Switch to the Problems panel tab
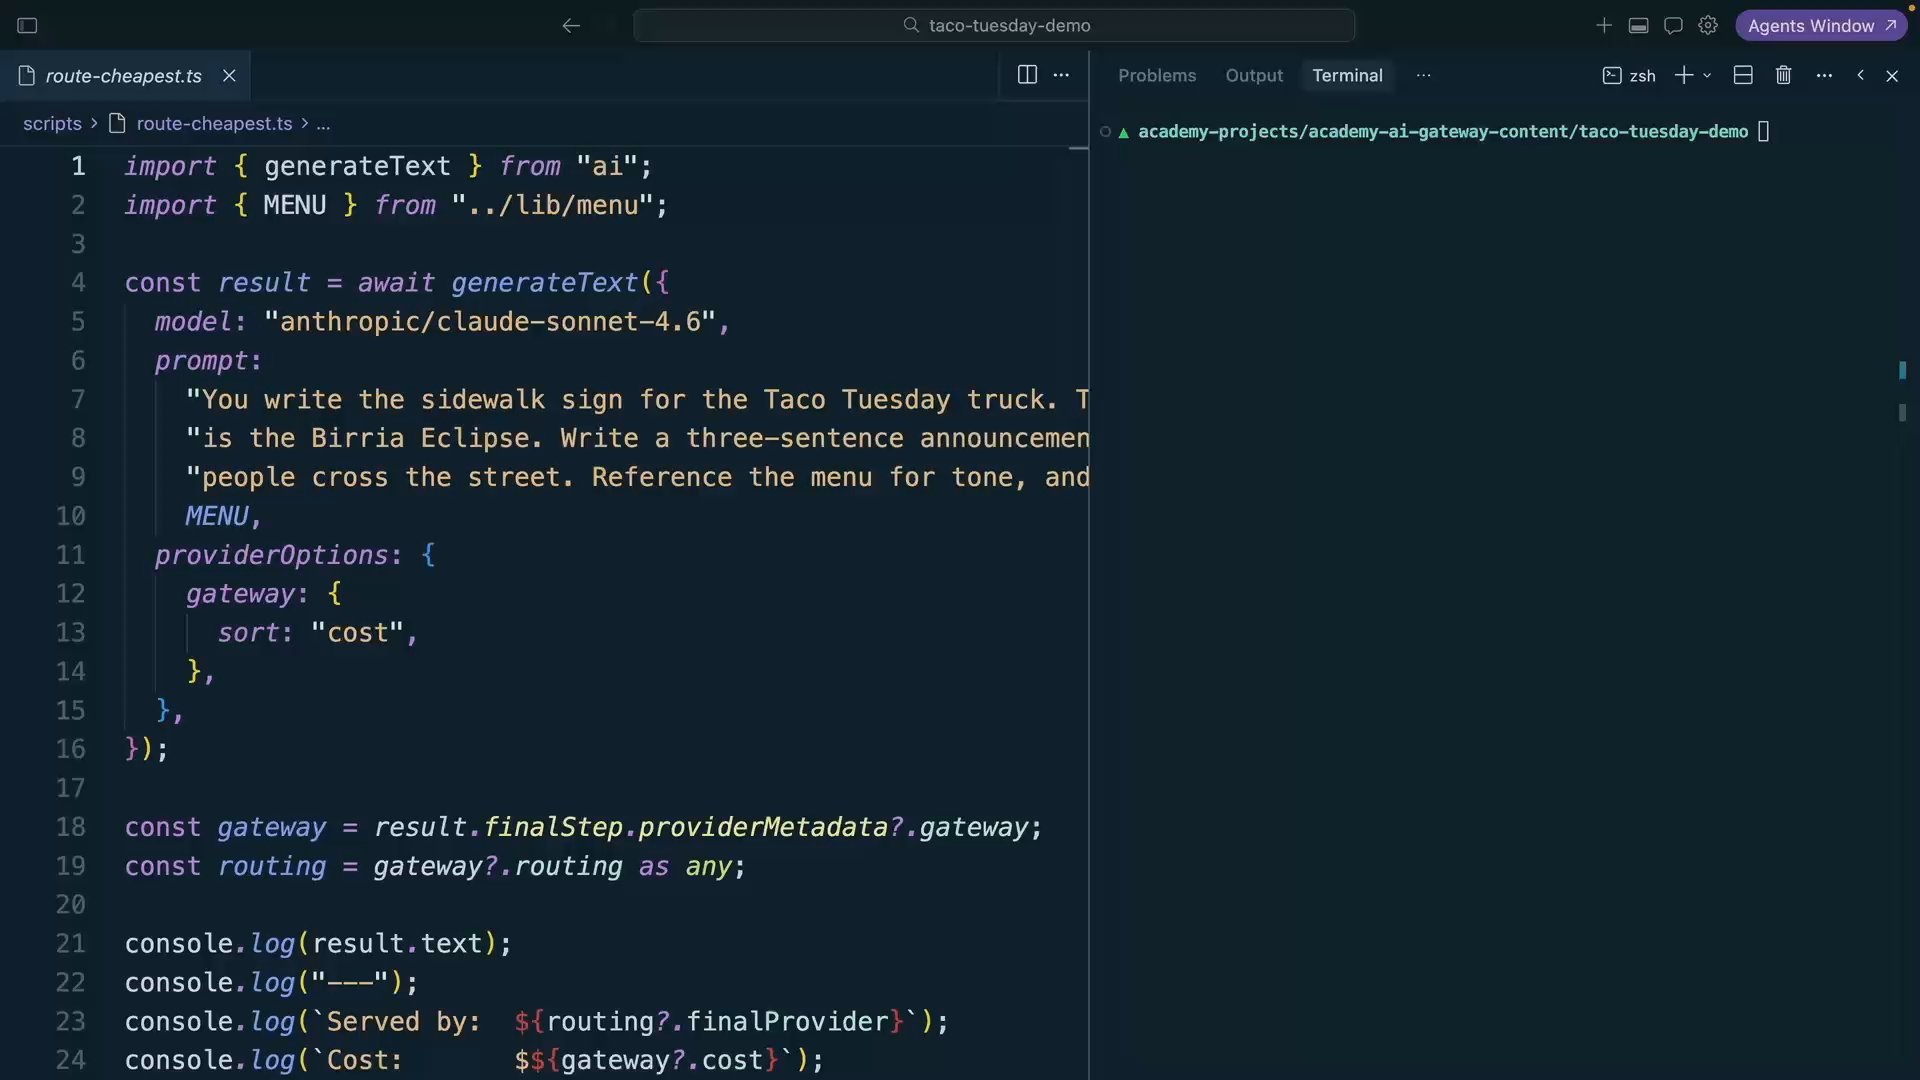The image size is (1920, 1080). 1157,76
